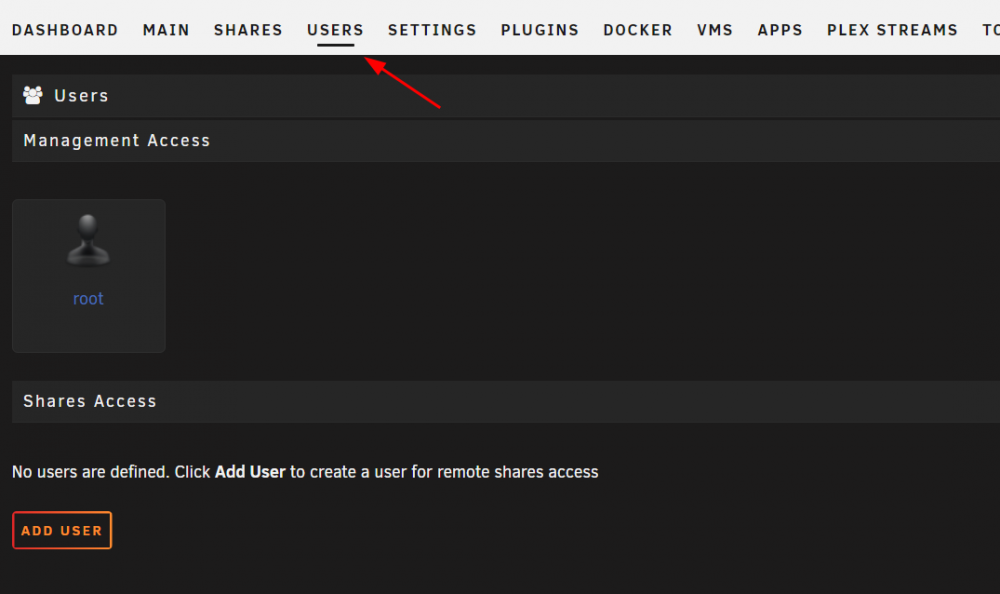Select the Users tab
1000x594 pixels.
(335, 30)
